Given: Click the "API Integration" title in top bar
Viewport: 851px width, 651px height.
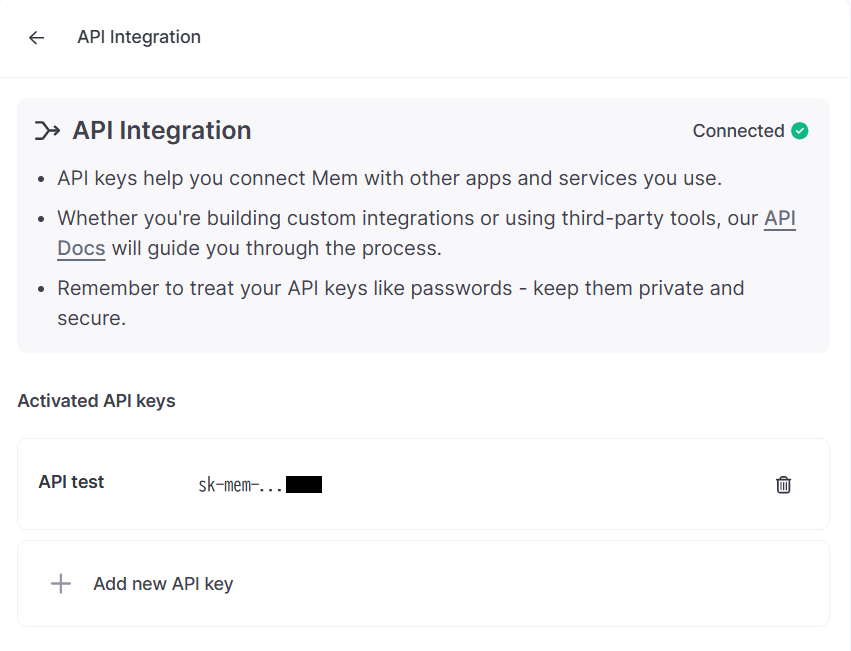Looking at the screenshot, I should point(139,38).
